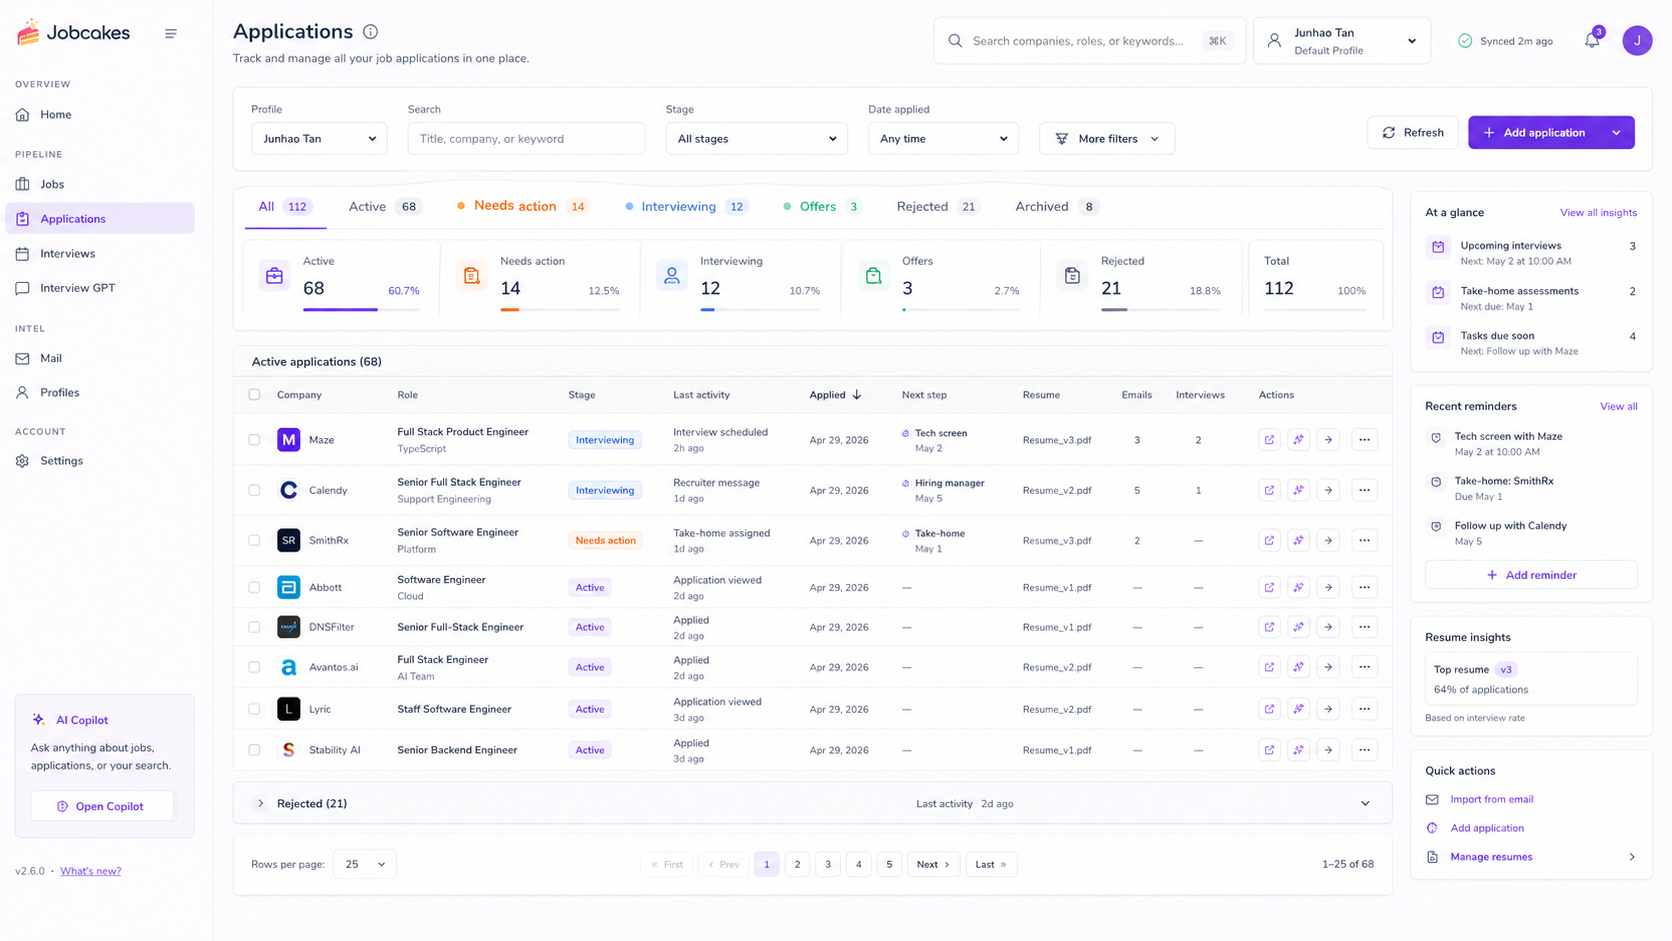Expand More filters dropdown
Screen dimensions: 1672x941
[x=1107, y=139]
